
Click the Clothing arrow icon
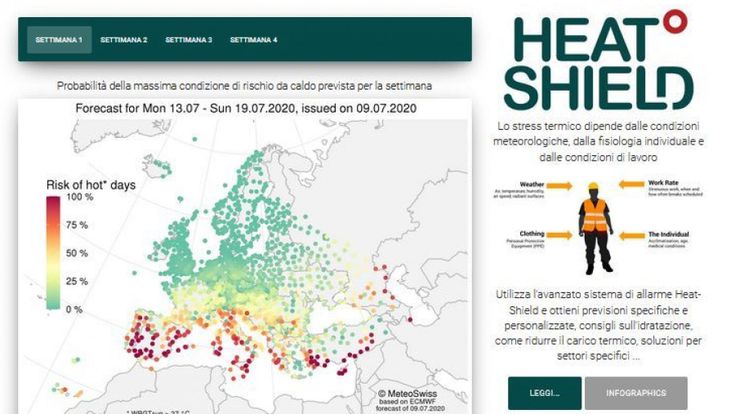(559, 235)
